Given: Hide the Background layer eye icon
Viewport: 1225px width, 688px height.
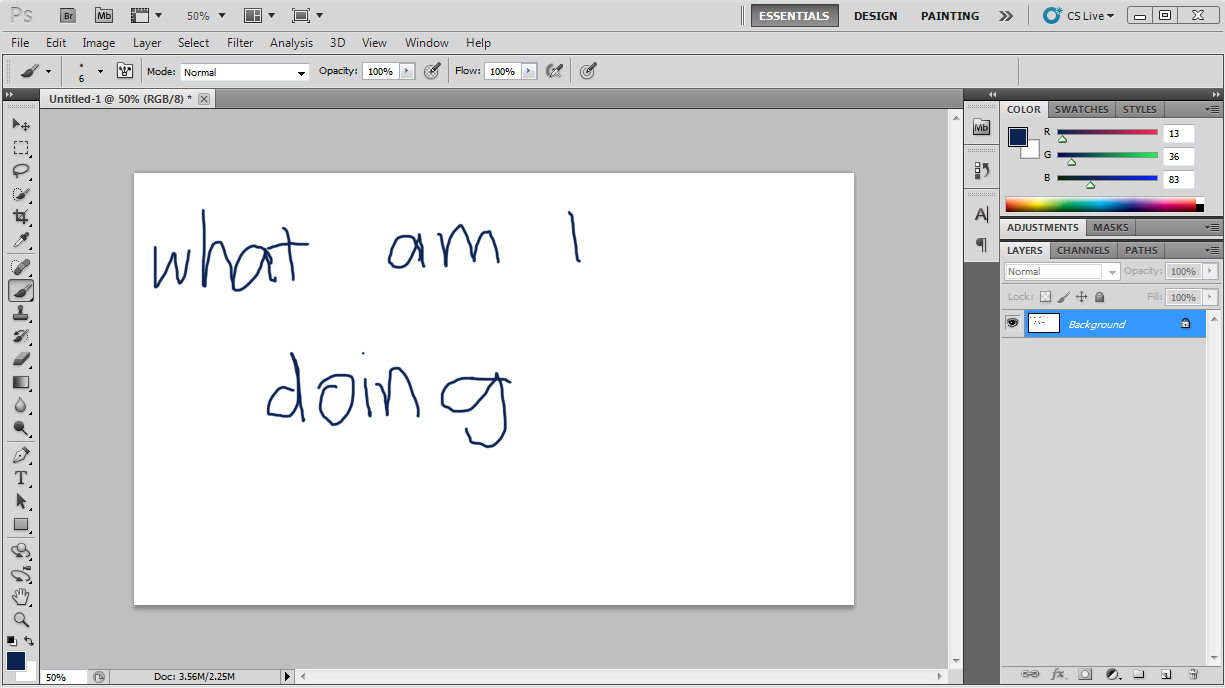Looking at the screenshot, I should pos(1012,324).
